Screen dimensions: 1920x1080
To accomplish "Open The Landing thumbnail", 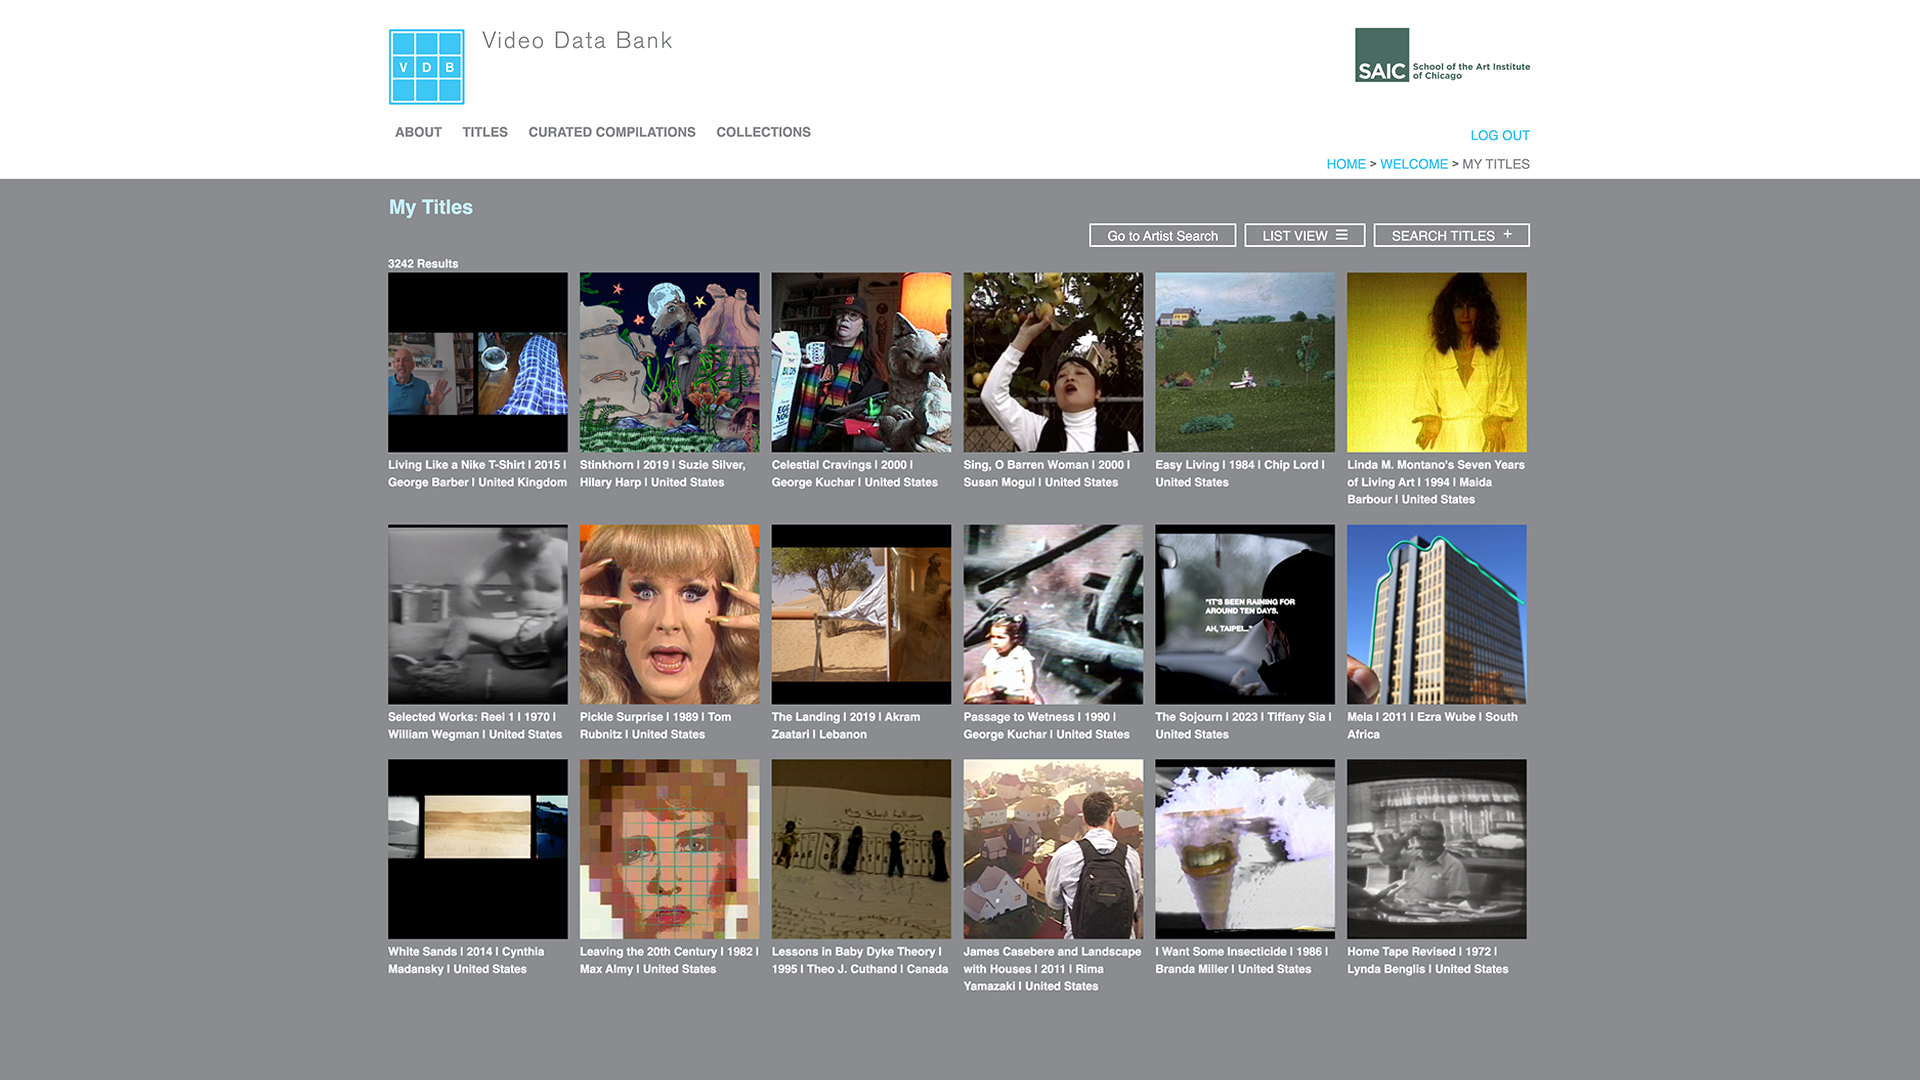I will (x=861, y=614).
